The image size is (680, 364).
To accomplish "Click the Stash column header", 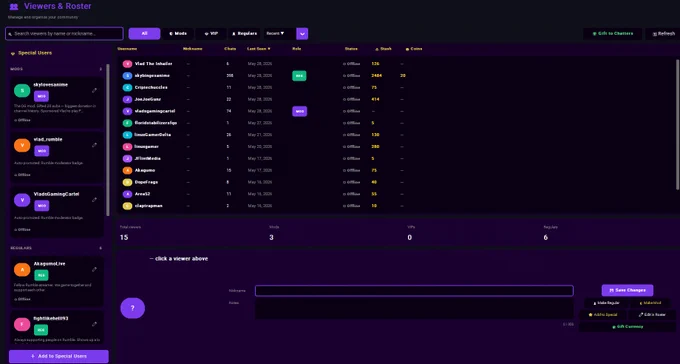I will tap(383, 49).
